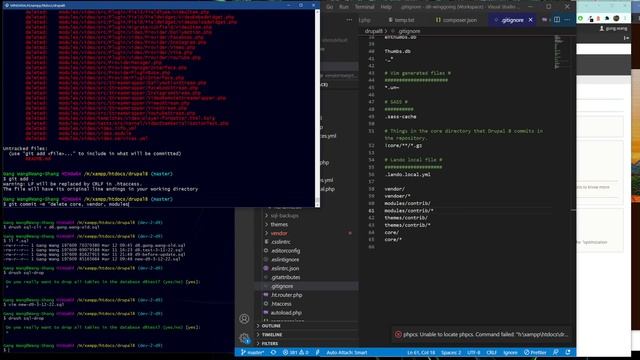Click the Synchronize Changes status icon
Viewport: 640px width, 360px height.
tap(273, 352)
